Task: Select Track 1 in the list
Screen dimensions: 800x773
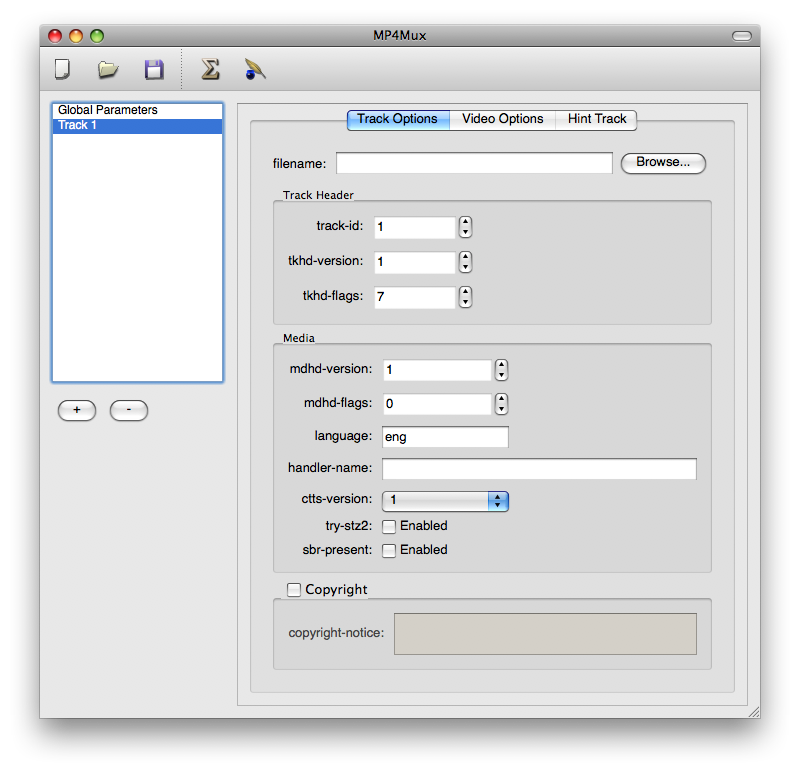Action: click(137, 126)
